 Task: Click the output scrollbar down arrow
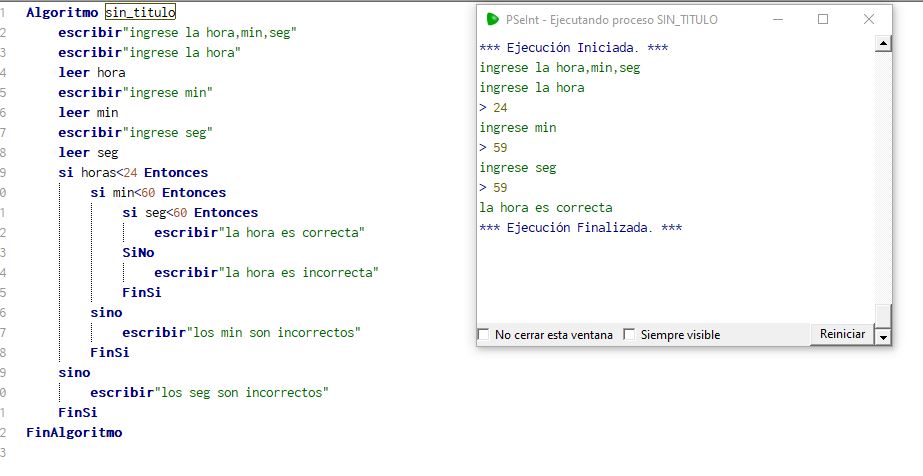(x=882, y=337)
